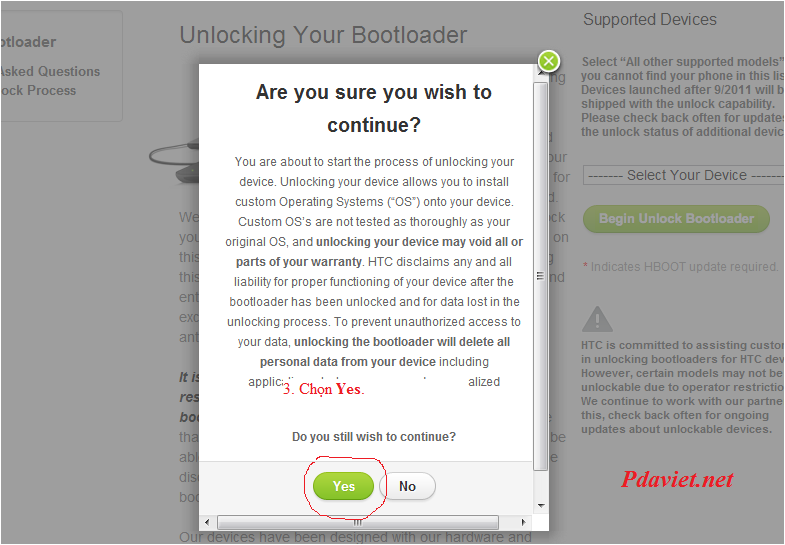This screenshot has width=785, height=545.
Task: Close the confirmation dialog with green X
Action: click(549, 62)
